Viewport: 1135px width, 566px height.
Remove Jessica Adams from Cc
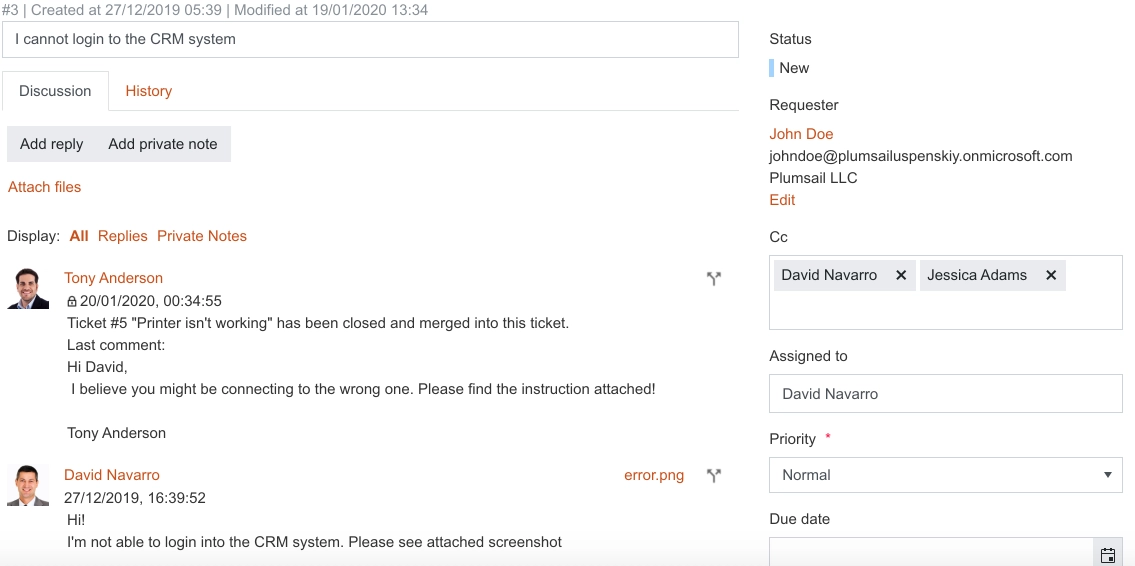[x=1051, y=275]
